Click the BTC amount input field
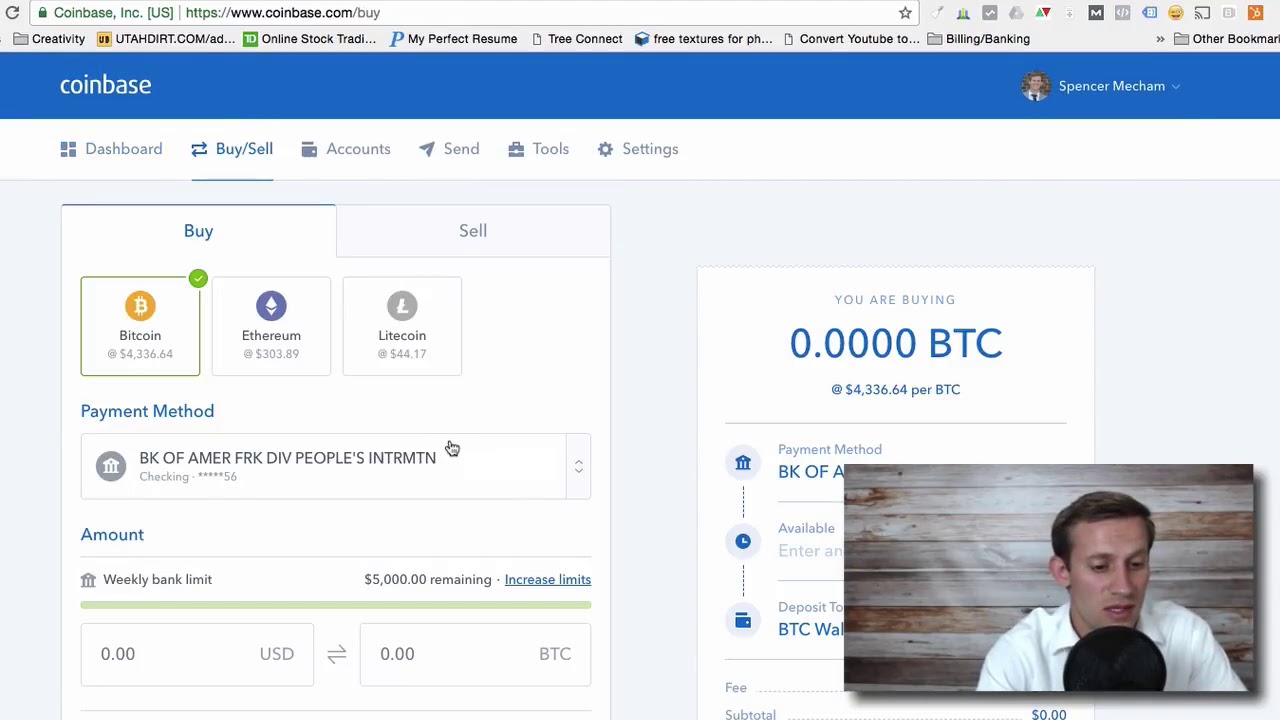Screen dimensions: 1280x720 (475, 654)
